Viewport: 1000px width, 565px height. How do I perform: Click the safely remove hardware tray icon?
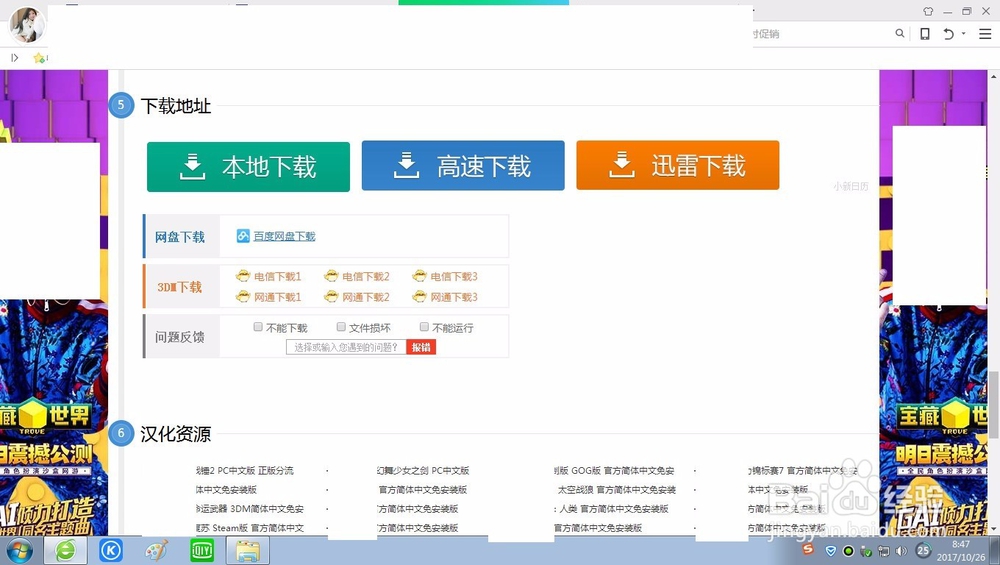pos(866,551)
